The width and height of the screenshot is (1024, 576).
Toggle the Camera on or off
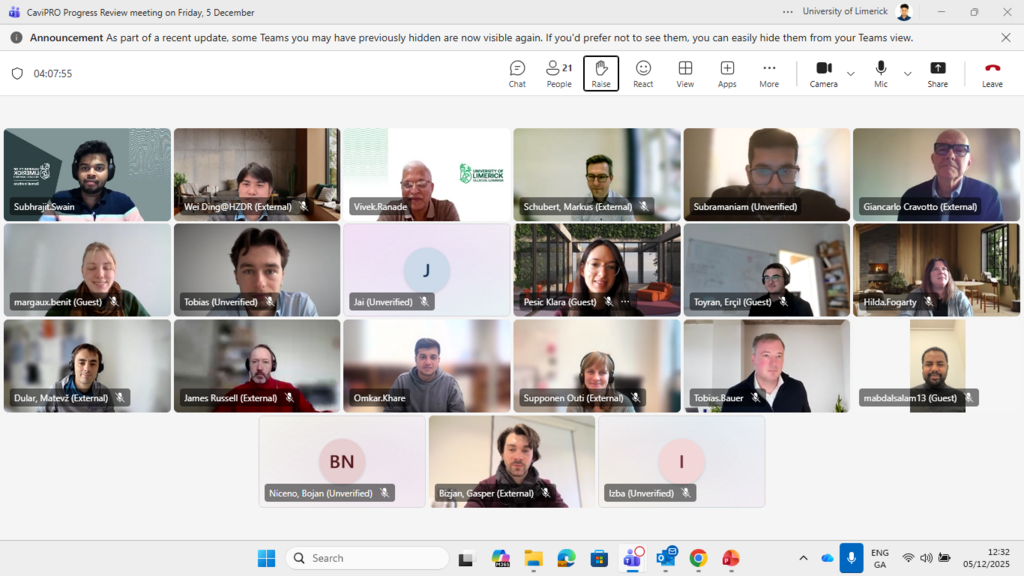[824, 73]
